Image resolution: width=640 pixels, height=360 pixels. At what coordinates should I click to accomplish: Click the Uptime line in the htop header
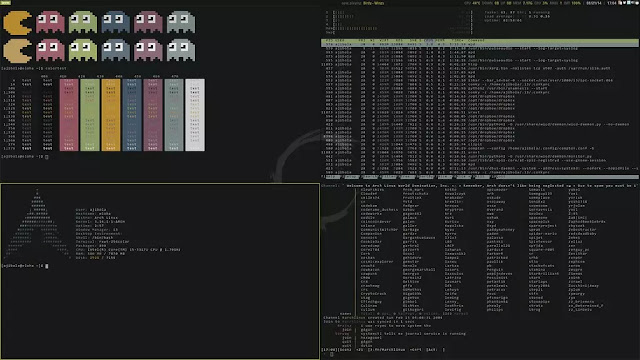[x=503, y=20]
